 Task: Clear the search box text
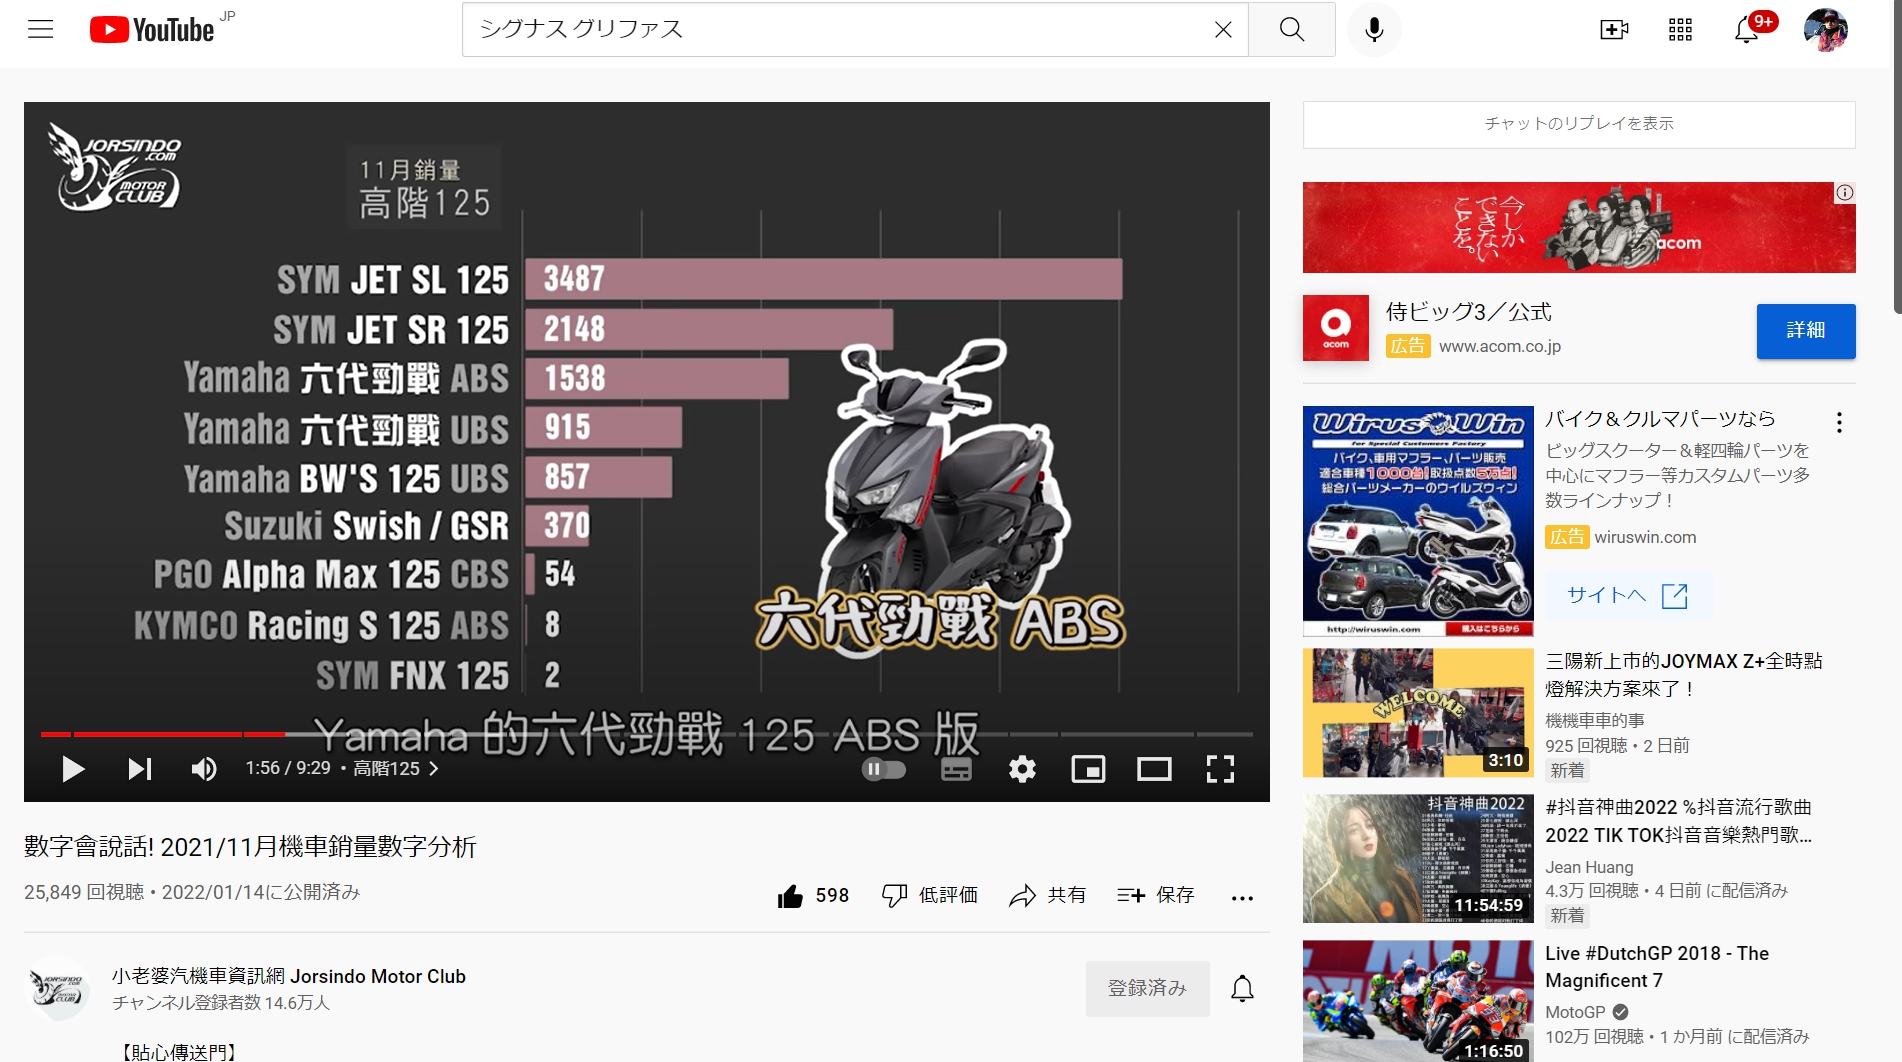pos(1222,29)
